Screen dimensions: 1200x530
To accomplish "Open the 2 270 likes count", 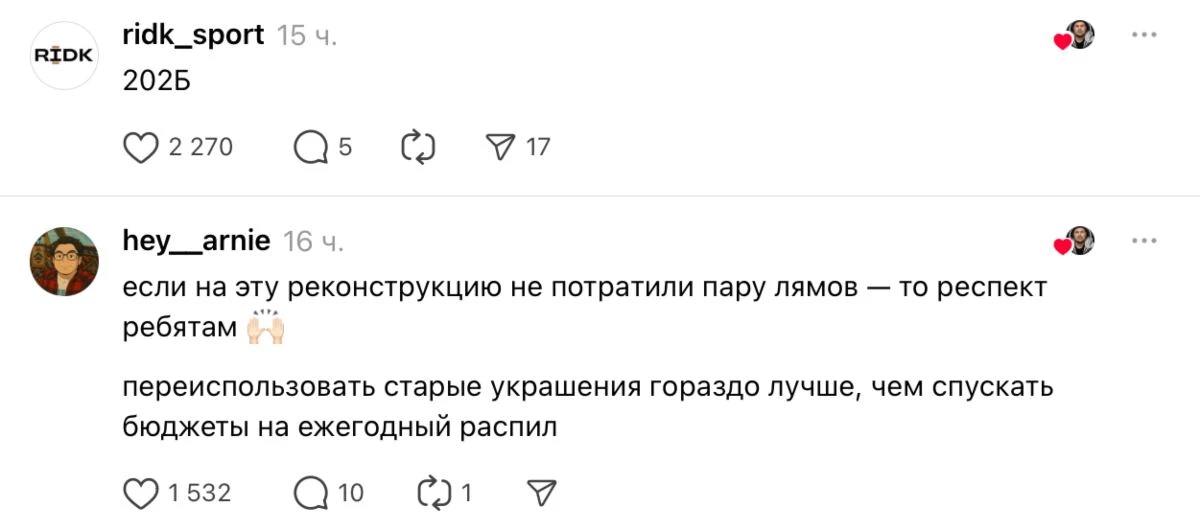I will [x=200, y=148].
